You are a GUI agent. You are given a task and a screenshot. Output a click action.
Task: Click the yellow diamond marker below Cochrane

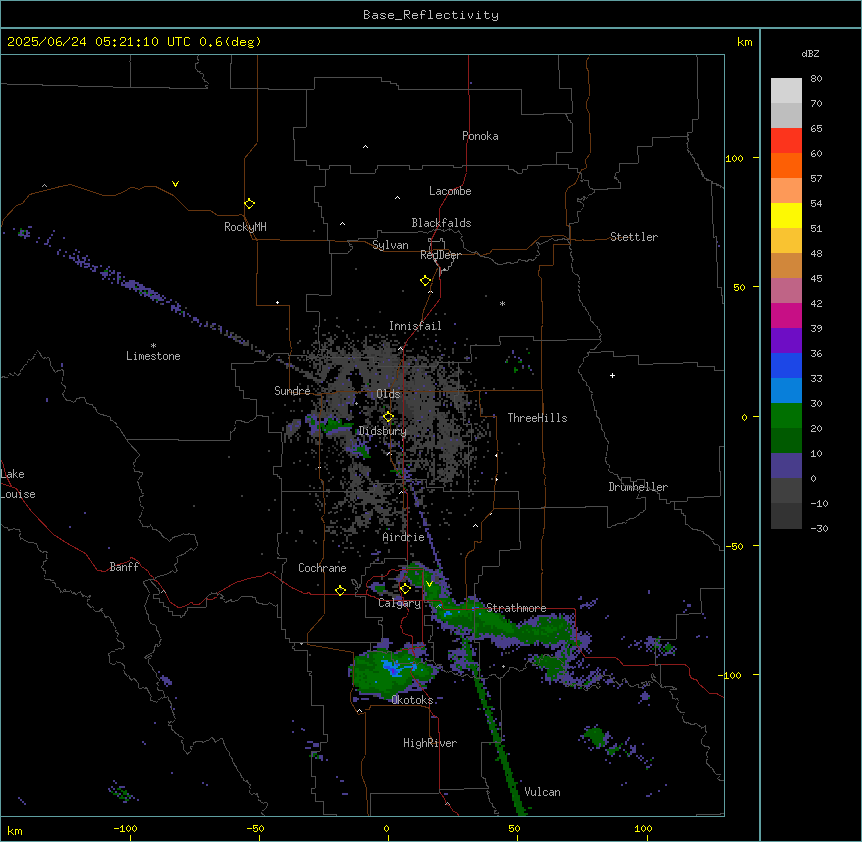[340, 590]
